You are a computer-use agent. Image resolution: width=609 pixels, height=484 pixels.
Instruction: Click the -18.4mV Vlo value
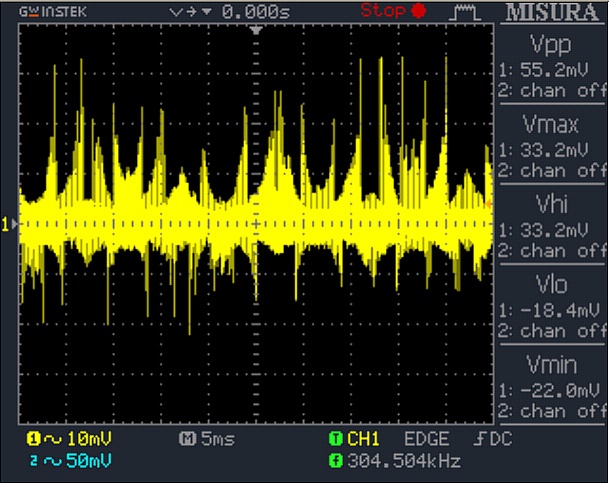click(560, 310)
